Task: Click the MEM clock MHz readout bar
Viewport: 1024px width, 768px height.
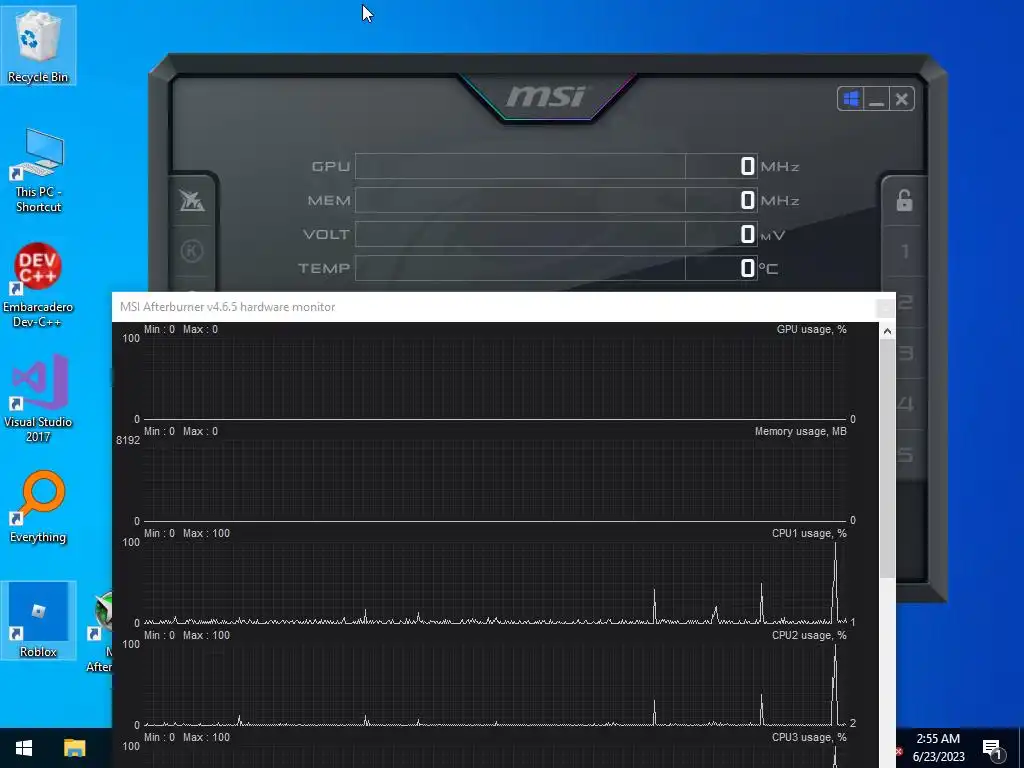Action: coord(556,200)
